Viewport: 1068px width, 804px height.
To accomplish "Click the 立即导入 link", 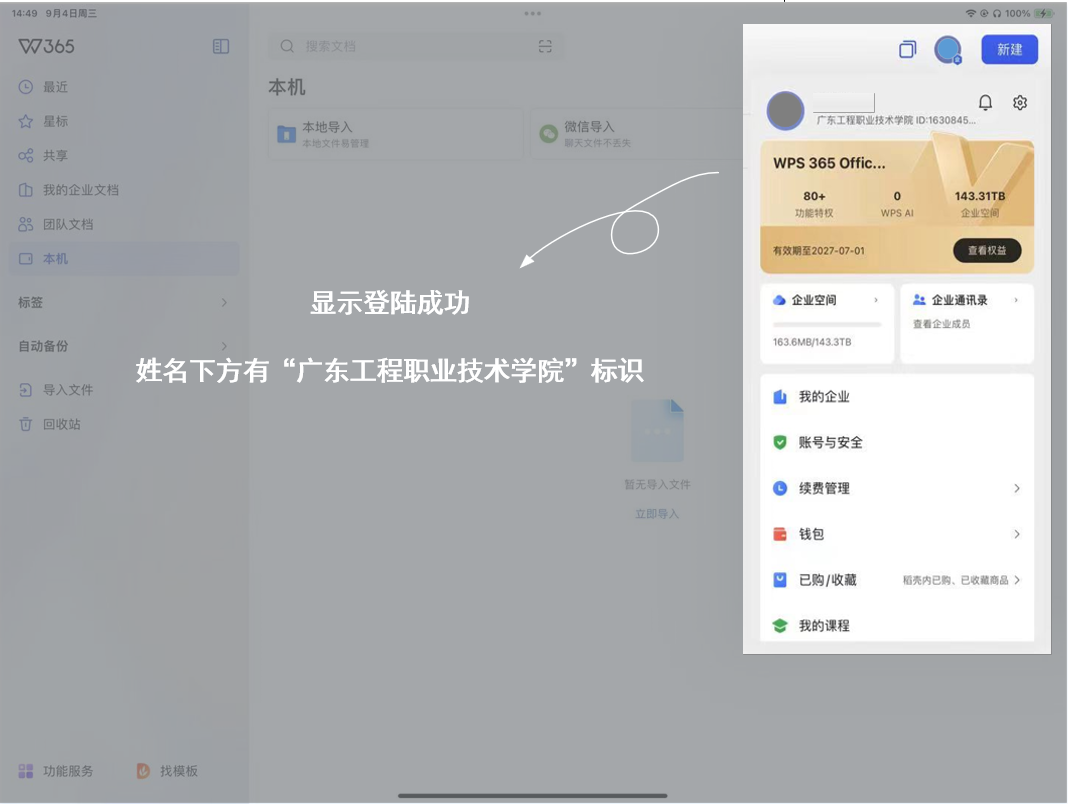I will pyautogui.click(x=656, y=514).
